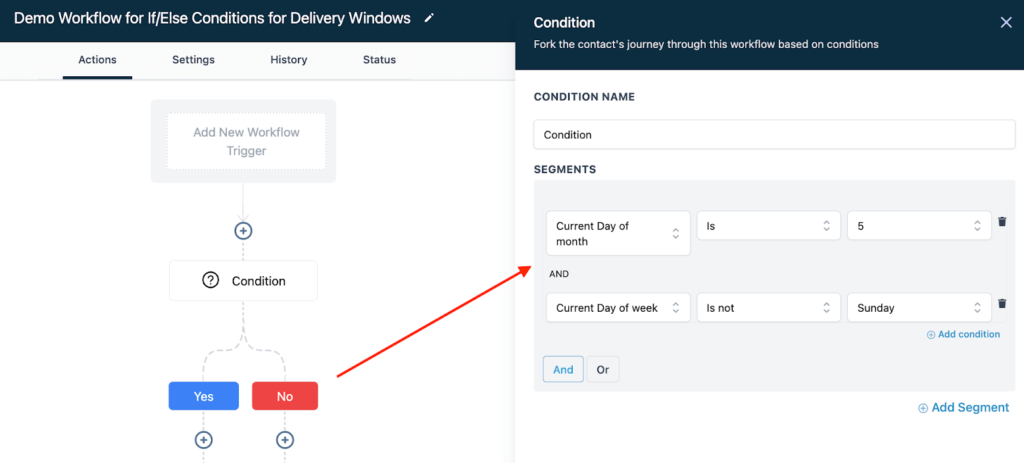This screenshot has height=463, width=1024.
Task: Click the Add Segment link
Action: [964, 407]
